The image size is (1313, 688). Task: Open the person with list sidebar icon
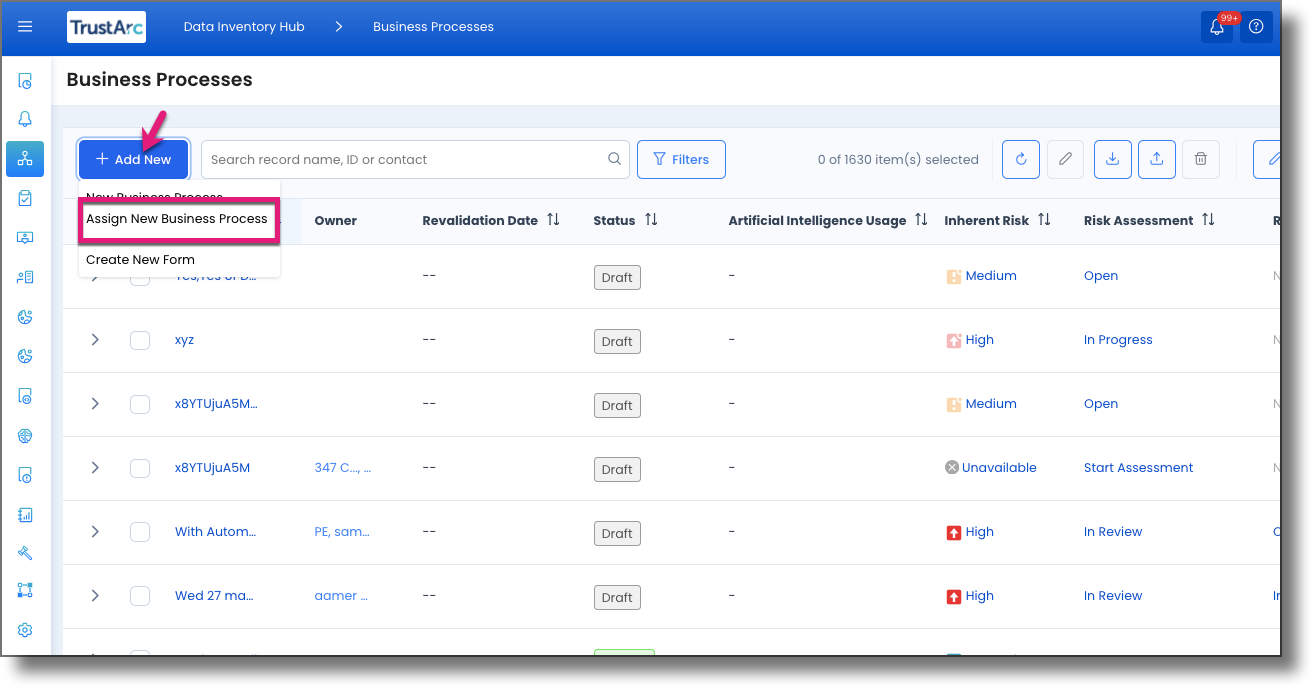(25, 277)
